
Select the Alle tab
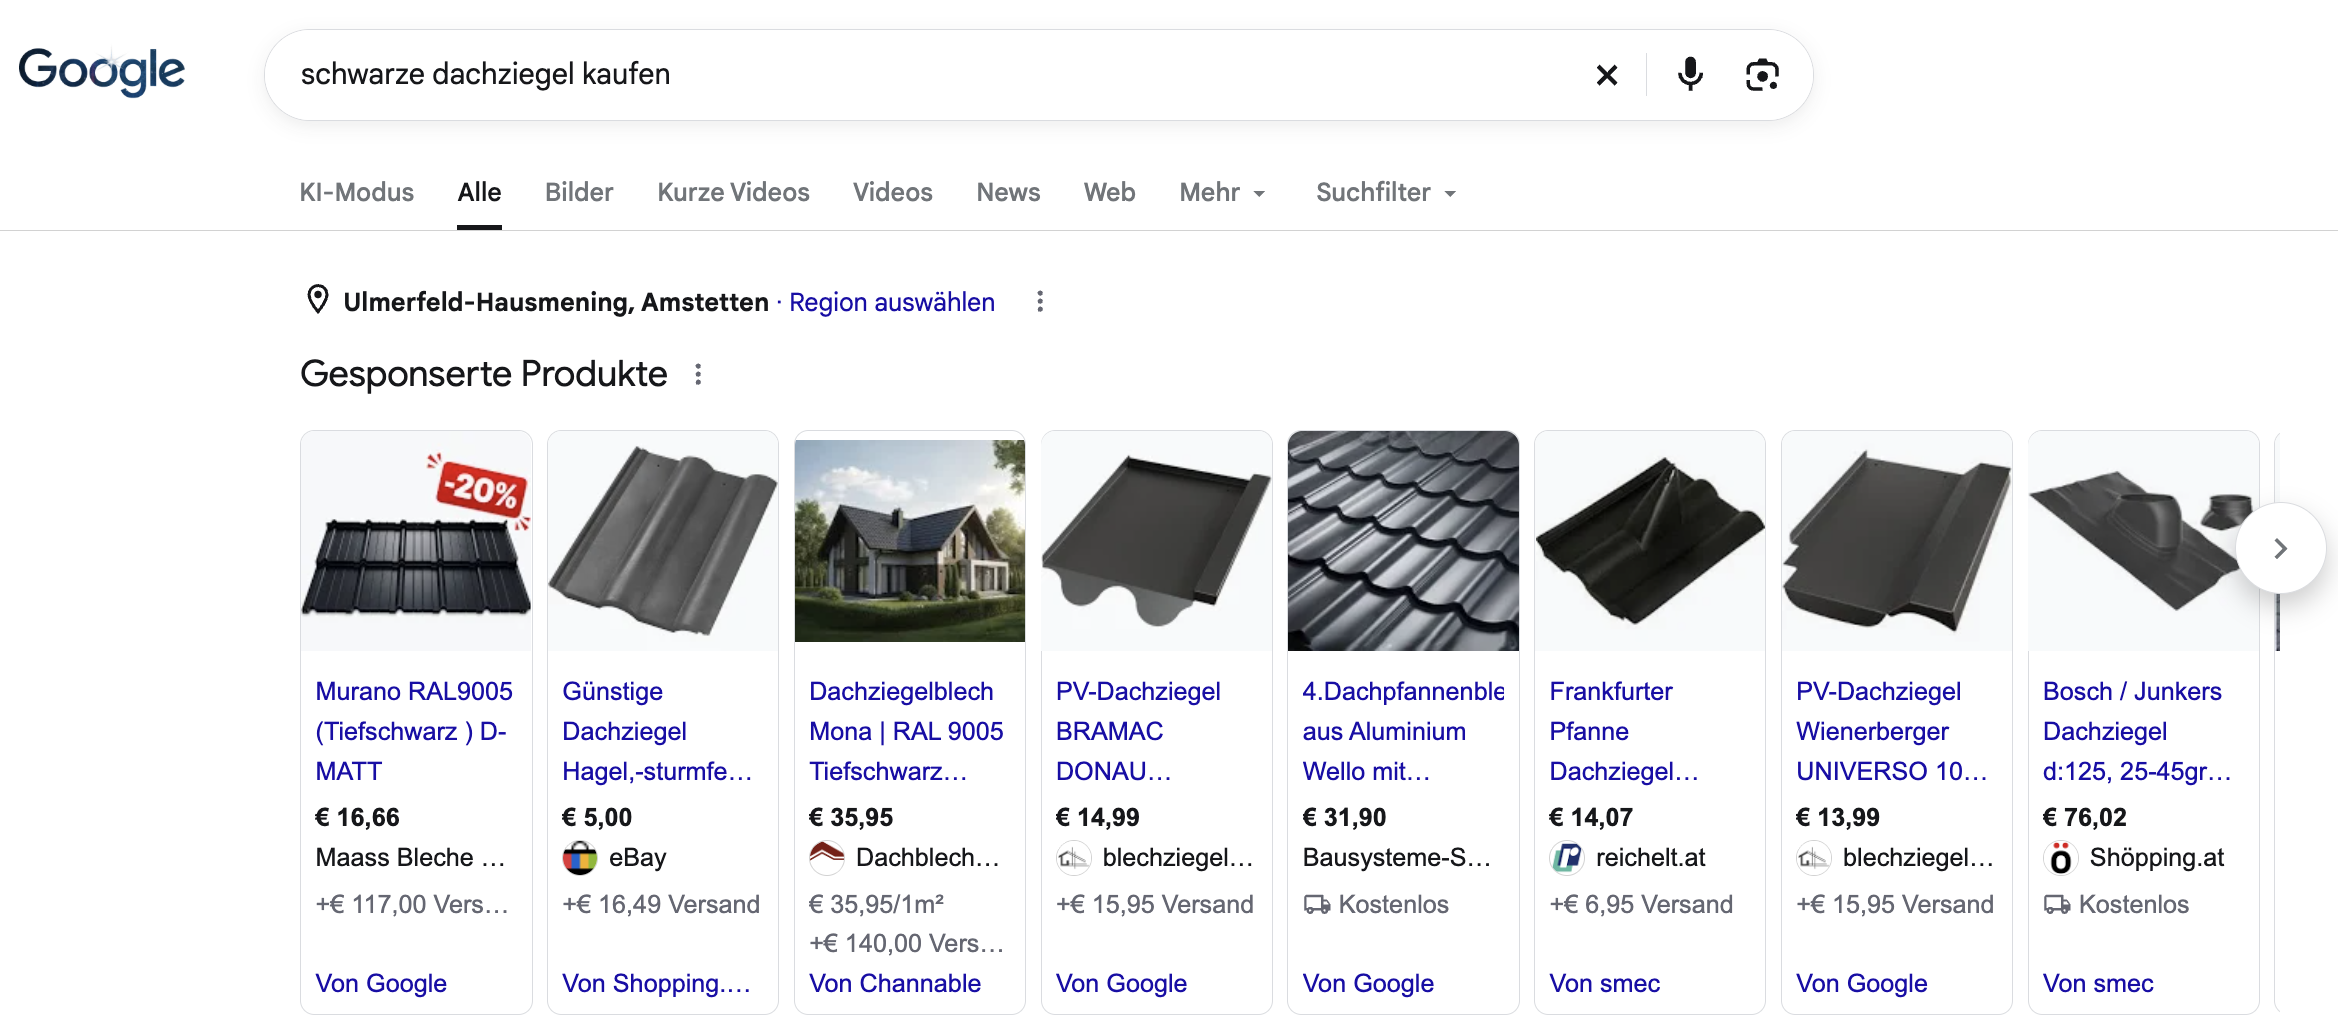(x=479, y=193)
